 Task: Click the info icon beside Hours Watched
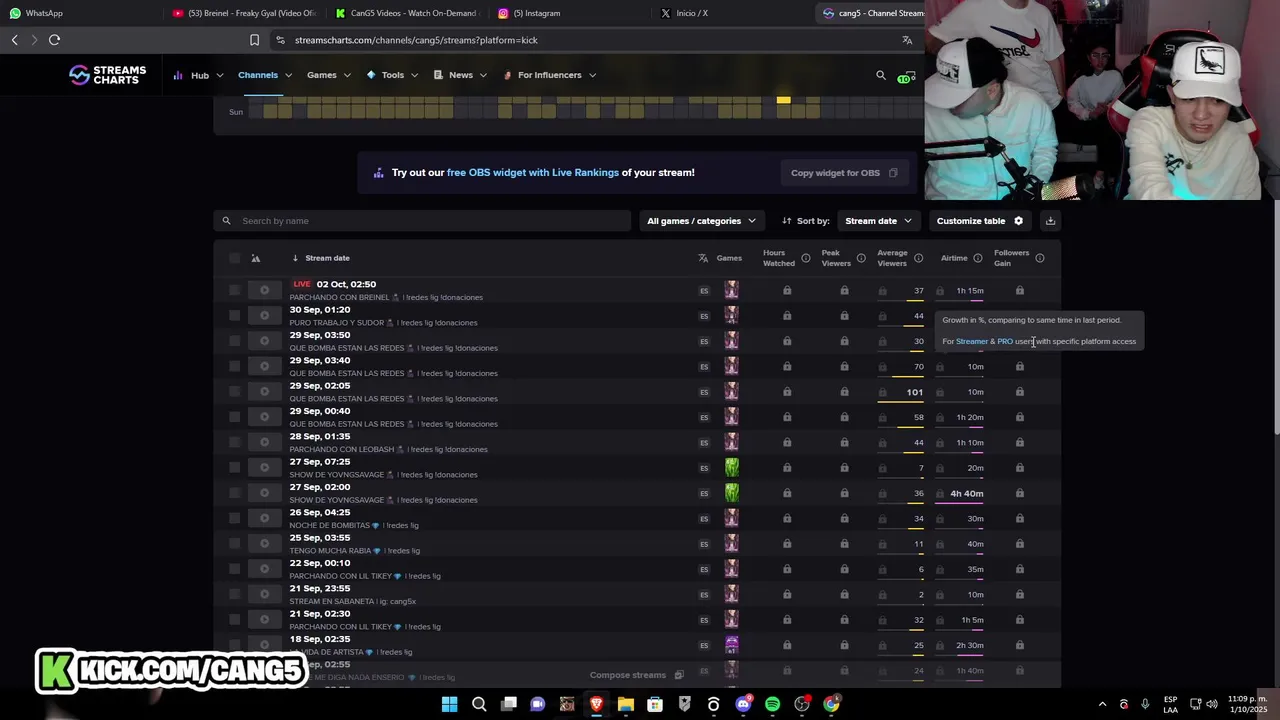[x=805, y=258]
